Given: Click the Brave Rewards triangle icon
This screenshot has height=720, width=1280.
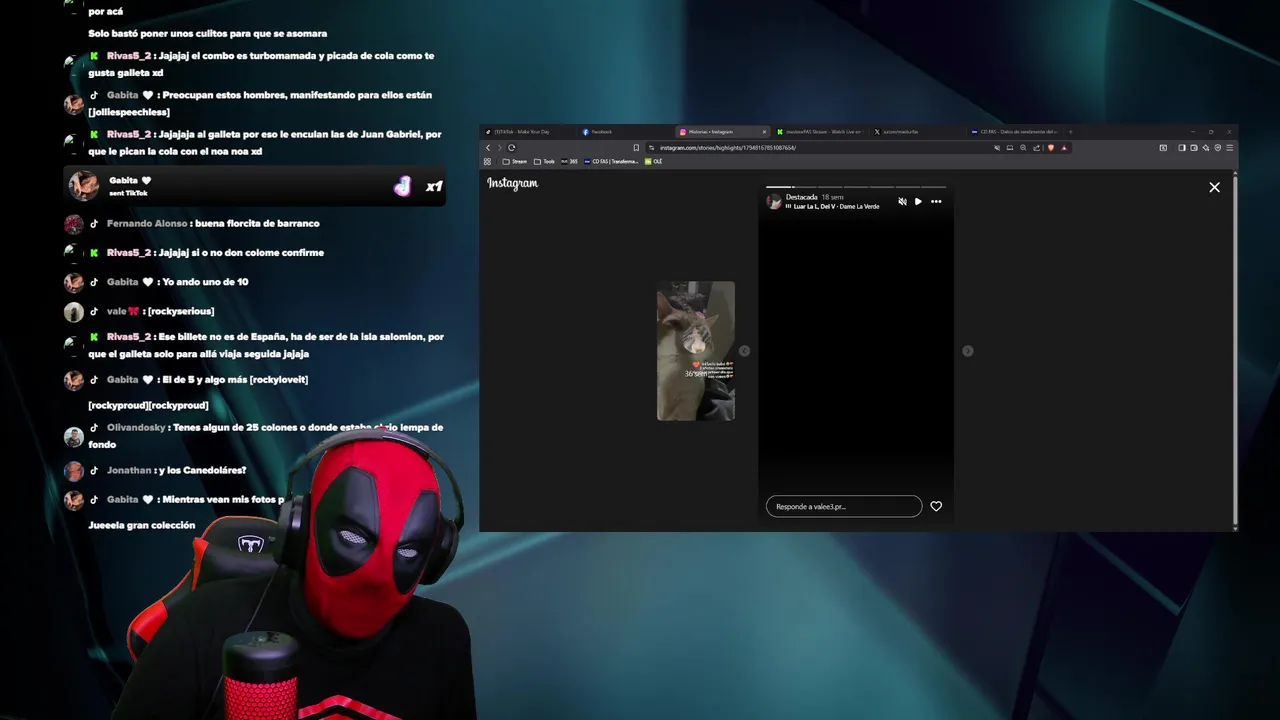Looking at the screenshot, I should (x=1064, y=148).
